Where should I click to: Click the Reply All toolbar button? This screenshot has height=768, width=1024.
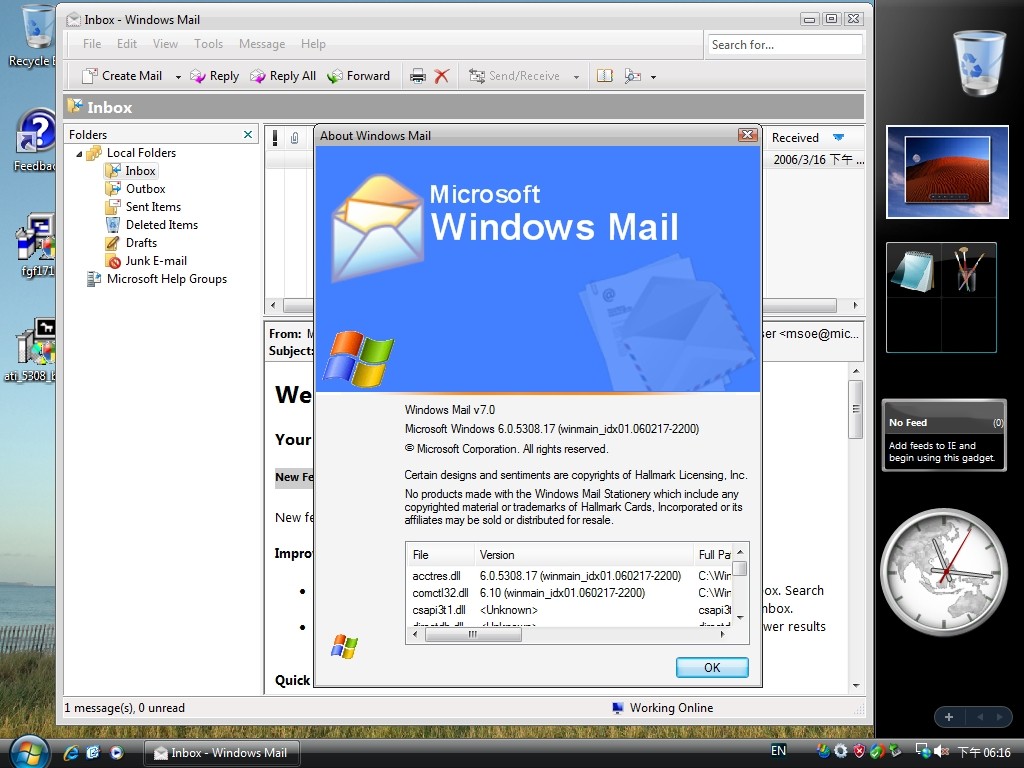(x=283, y=76)
